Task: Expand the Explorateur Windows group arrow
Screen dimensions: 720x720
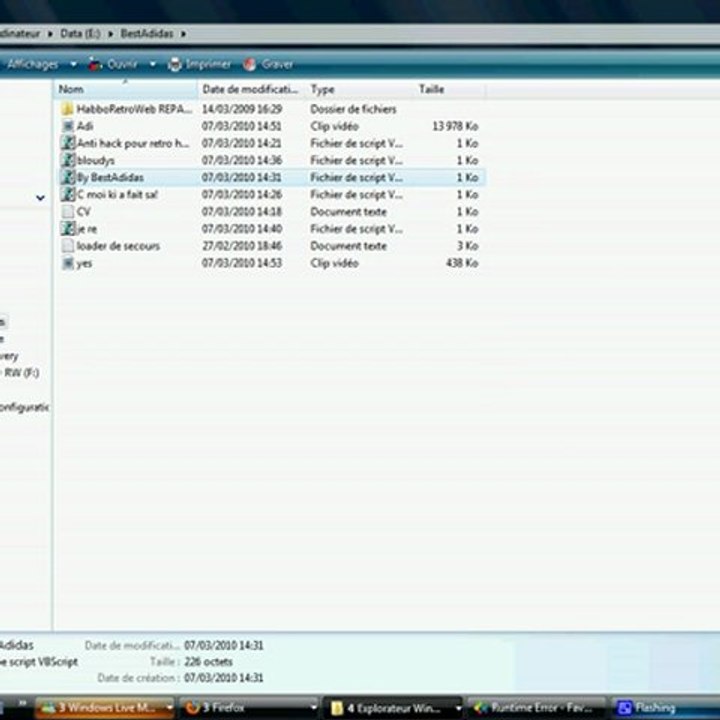Action: pos(458,708)
